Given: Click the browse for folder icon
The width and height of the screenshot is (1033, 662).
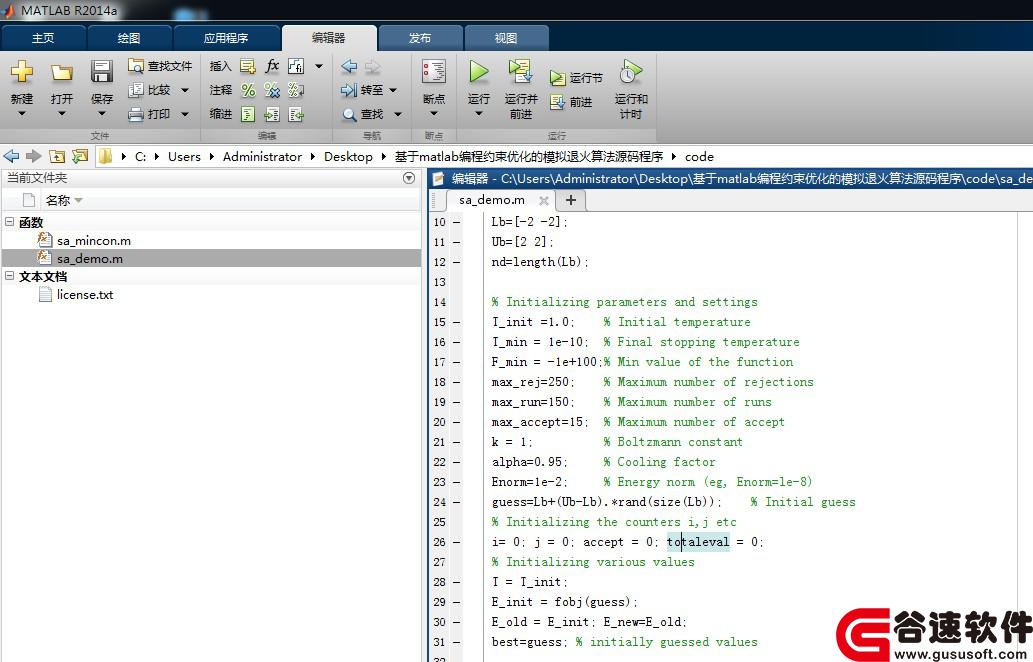Looking at the screenshot, I should coord(80,157).
